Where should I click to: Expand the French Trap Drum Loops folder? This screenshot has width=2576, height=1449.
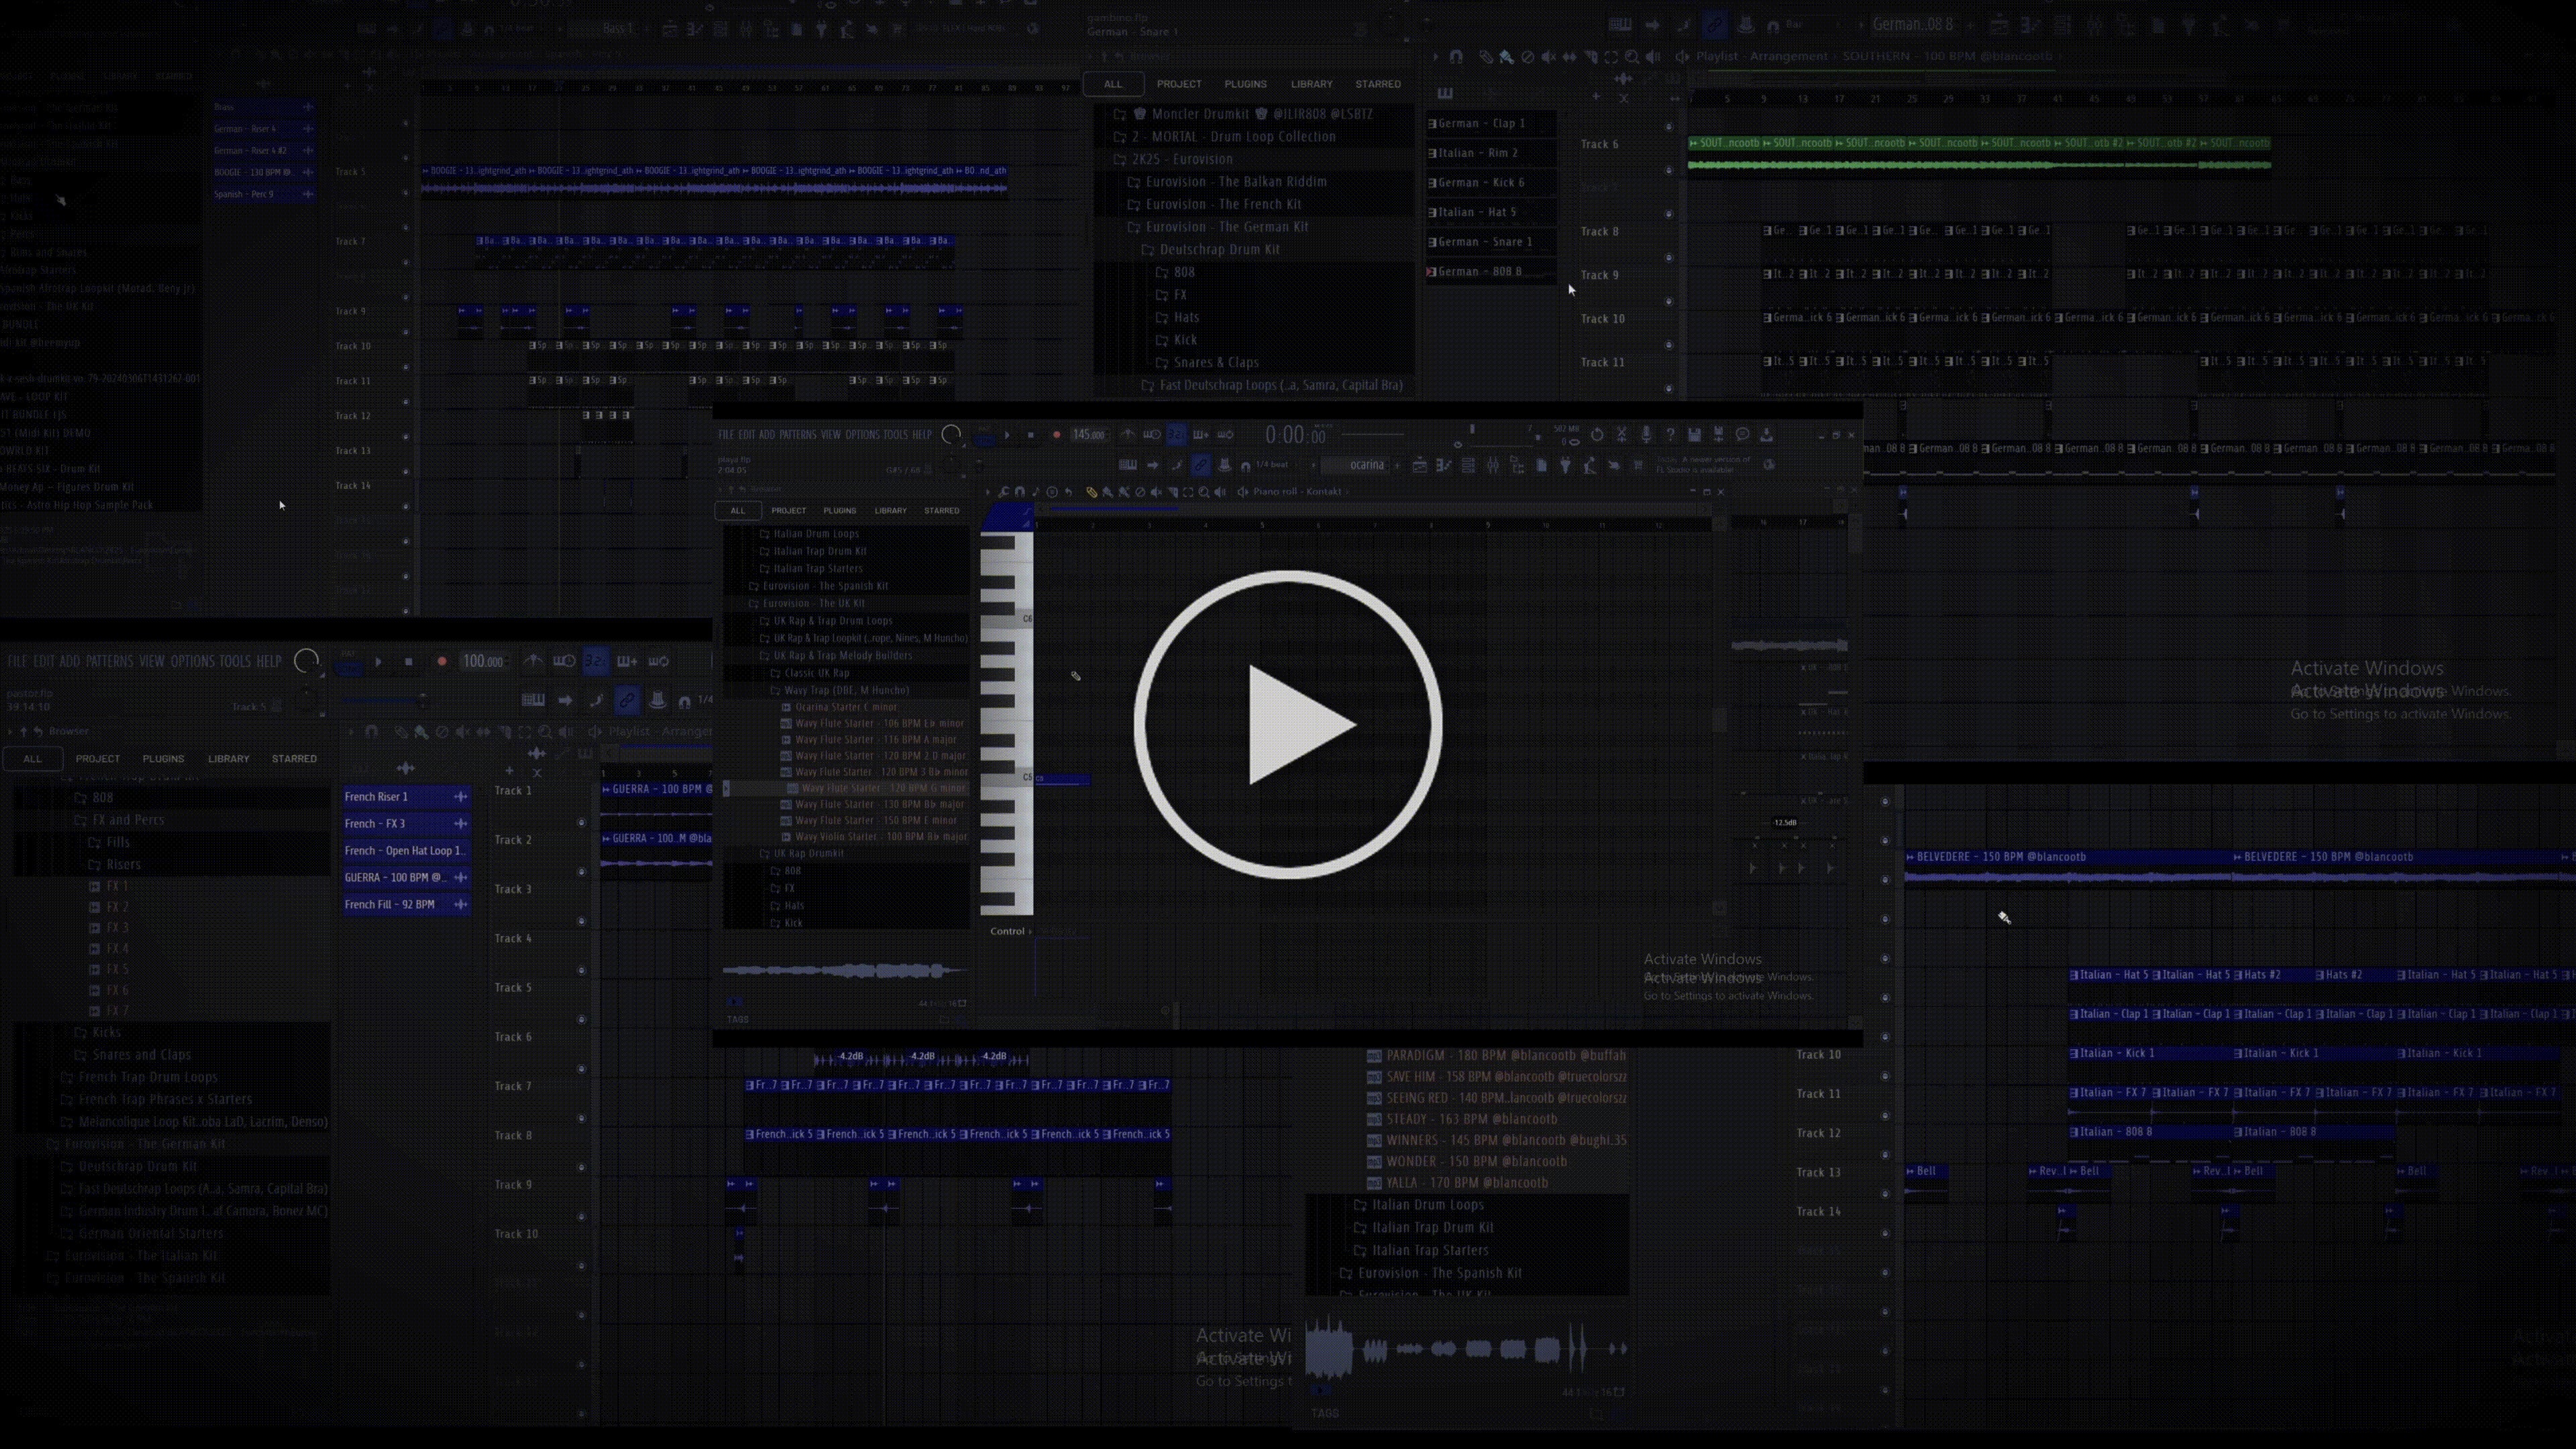148,1077
